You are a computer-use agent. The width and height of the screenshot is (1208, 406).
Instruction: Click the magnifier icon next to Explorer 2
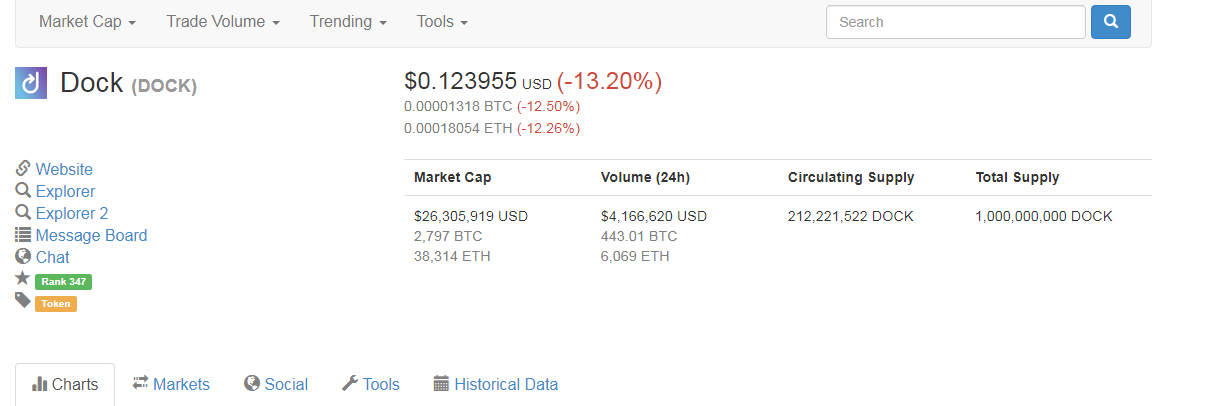click(x=23, y=213)
